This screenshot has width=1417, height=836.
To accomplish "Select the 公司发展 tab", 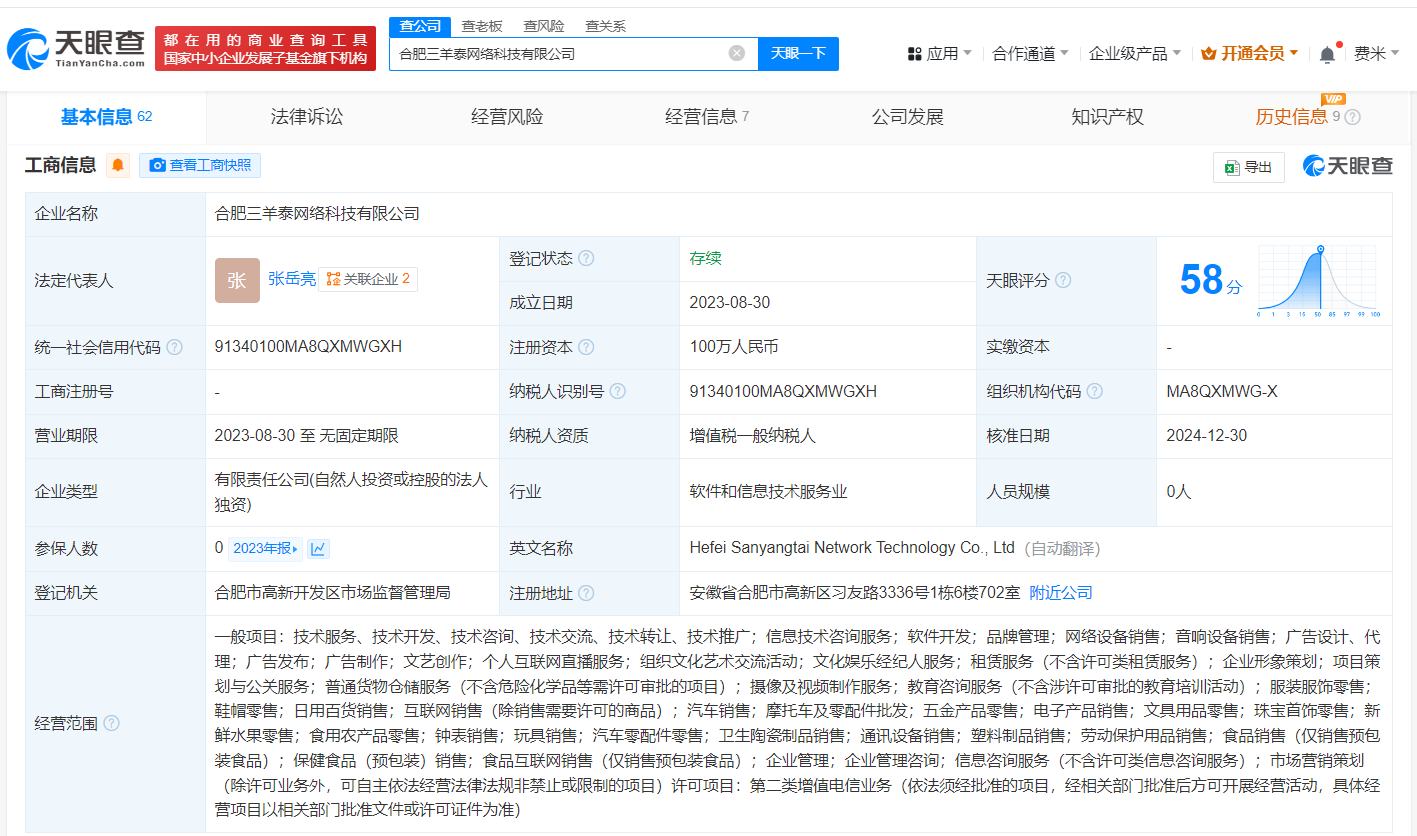I will coord(907,117).
